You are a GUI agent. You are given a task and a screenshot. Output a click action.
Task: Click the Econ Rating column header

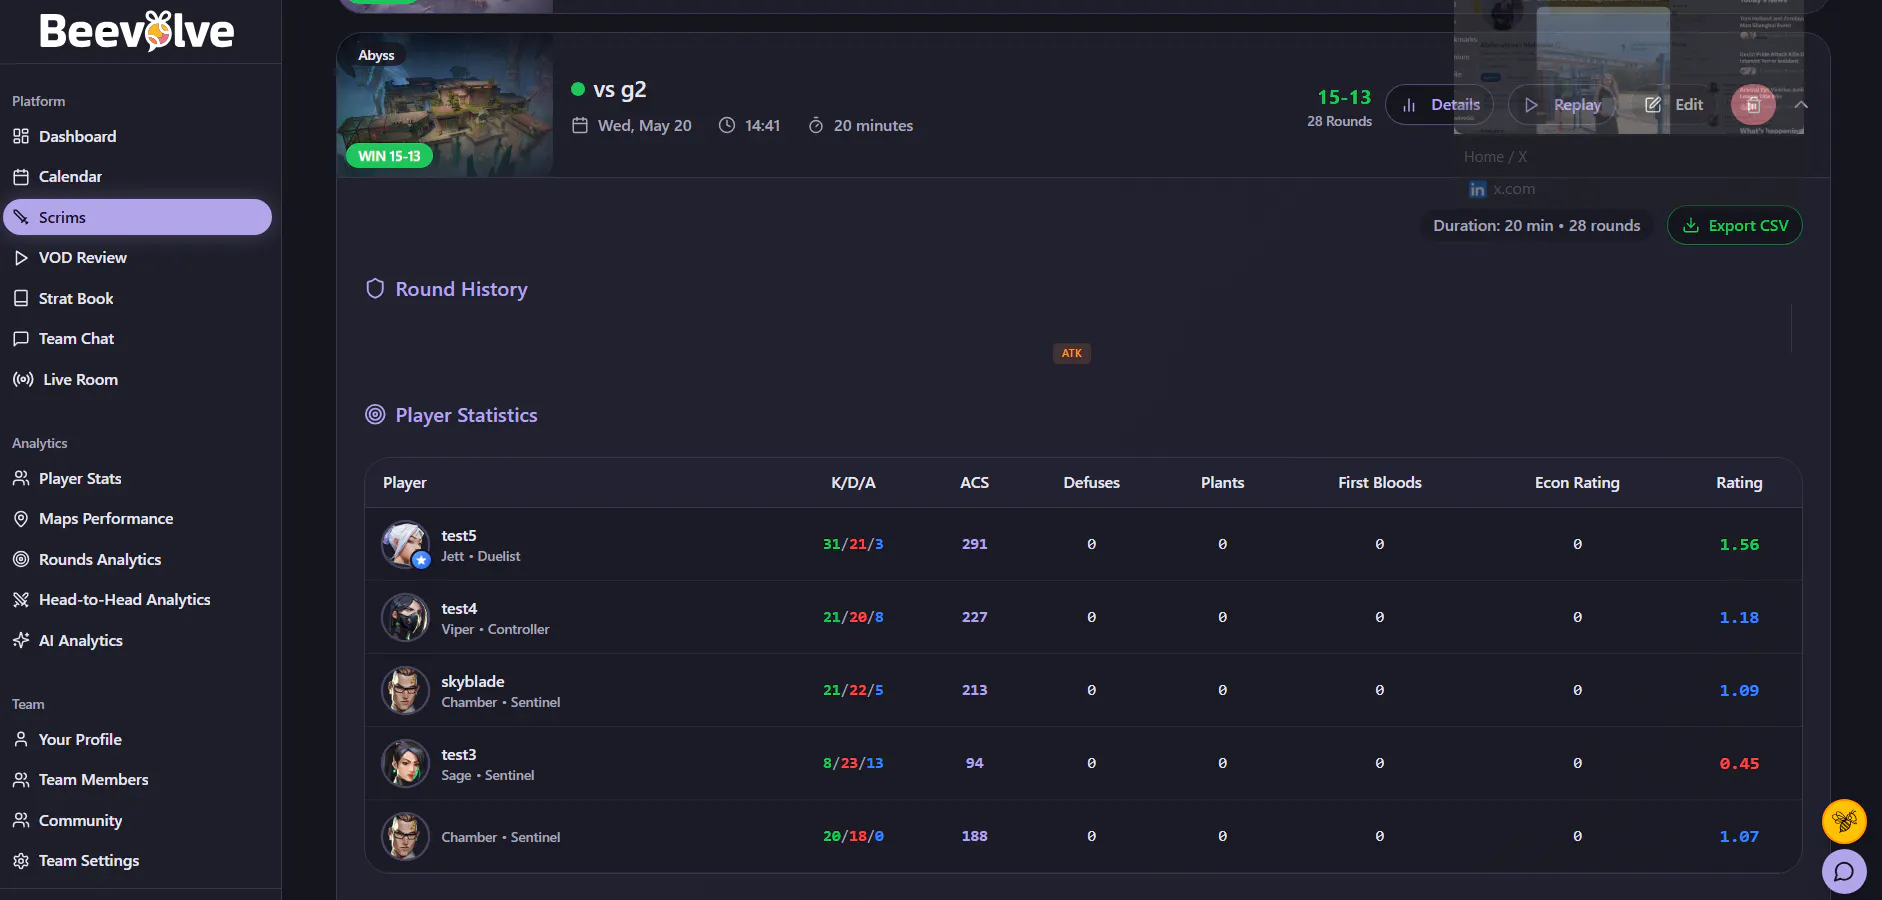tap(1577, 483)
